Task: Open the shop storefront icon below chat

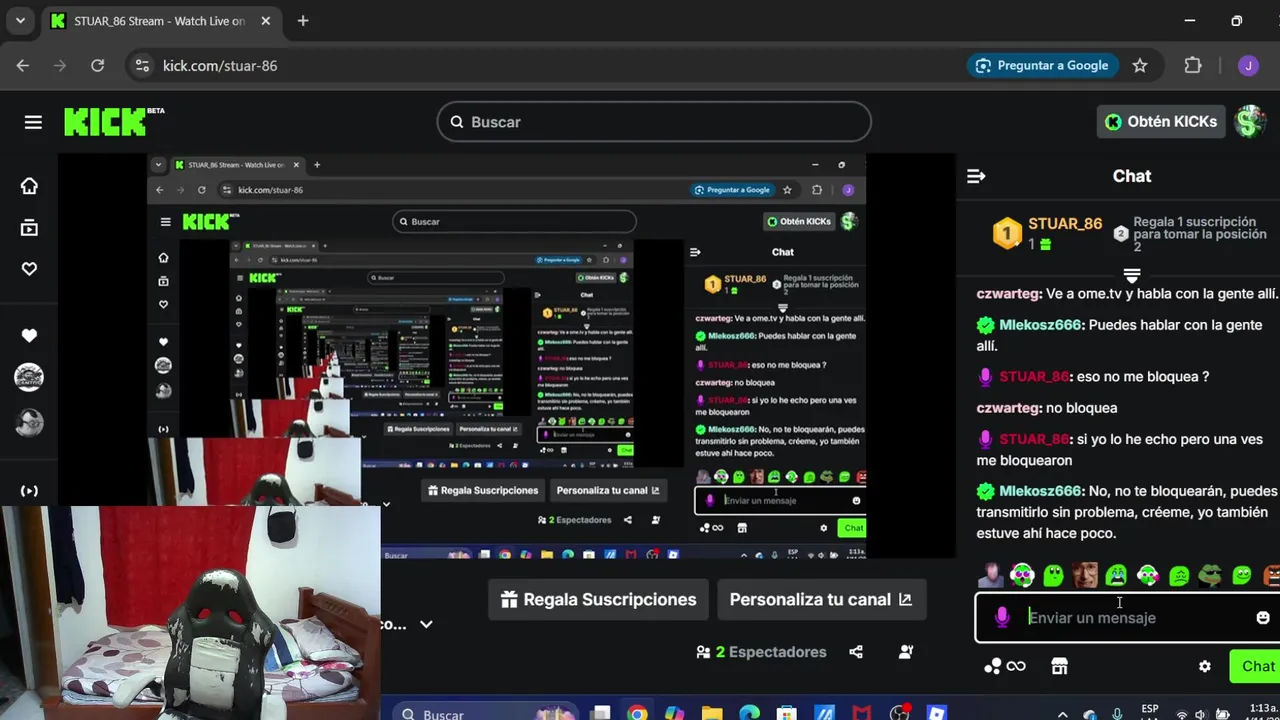Action: (1060, 666)
